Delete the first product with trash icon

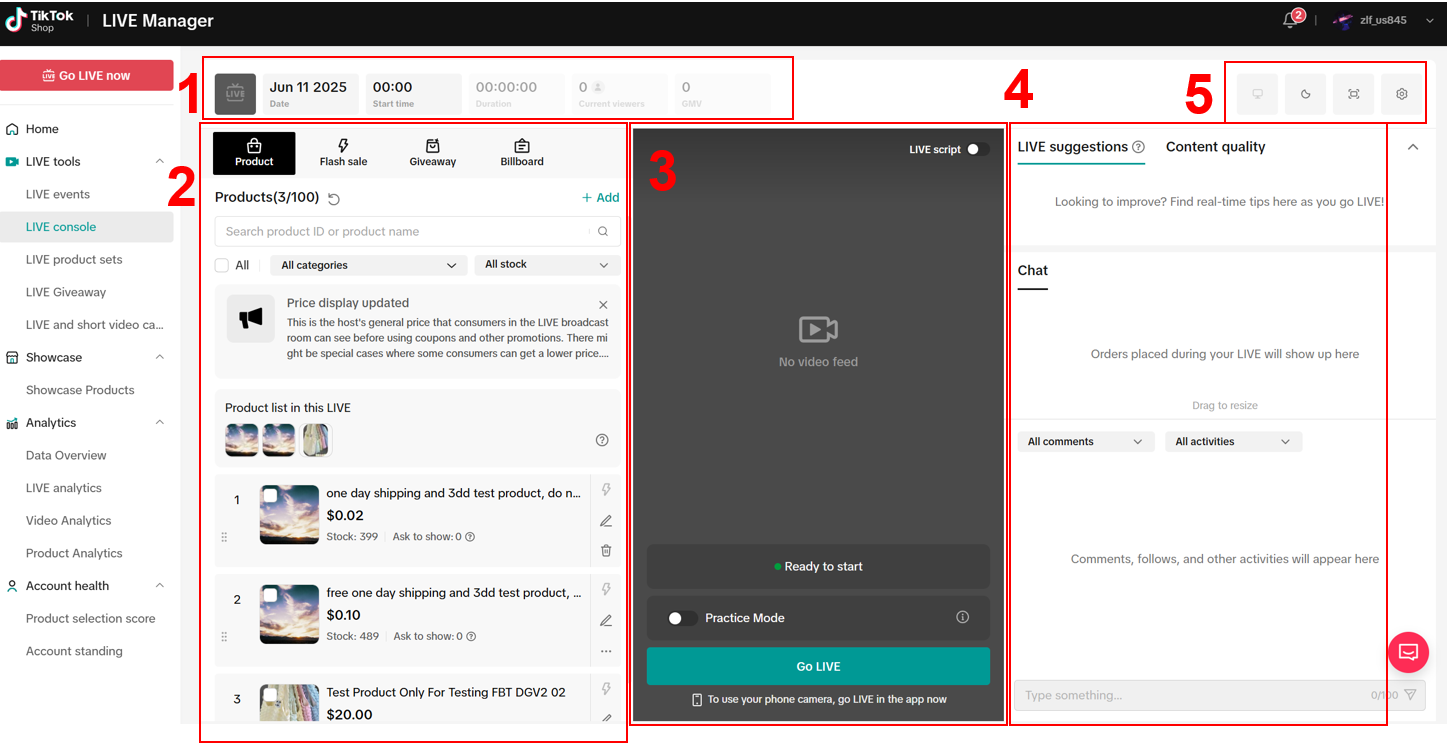pos(606,550)
